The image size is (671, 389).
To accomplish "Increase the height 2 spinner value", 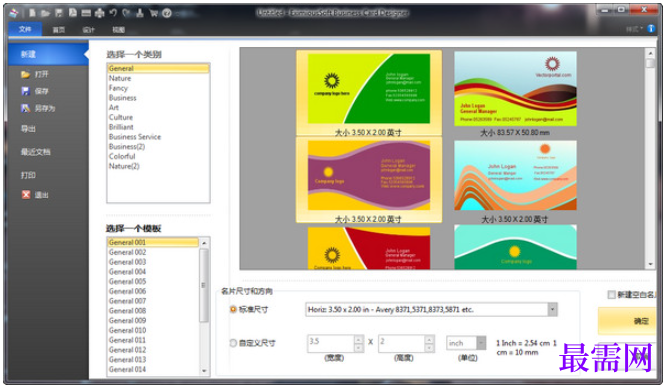I will tap(429, 339).
